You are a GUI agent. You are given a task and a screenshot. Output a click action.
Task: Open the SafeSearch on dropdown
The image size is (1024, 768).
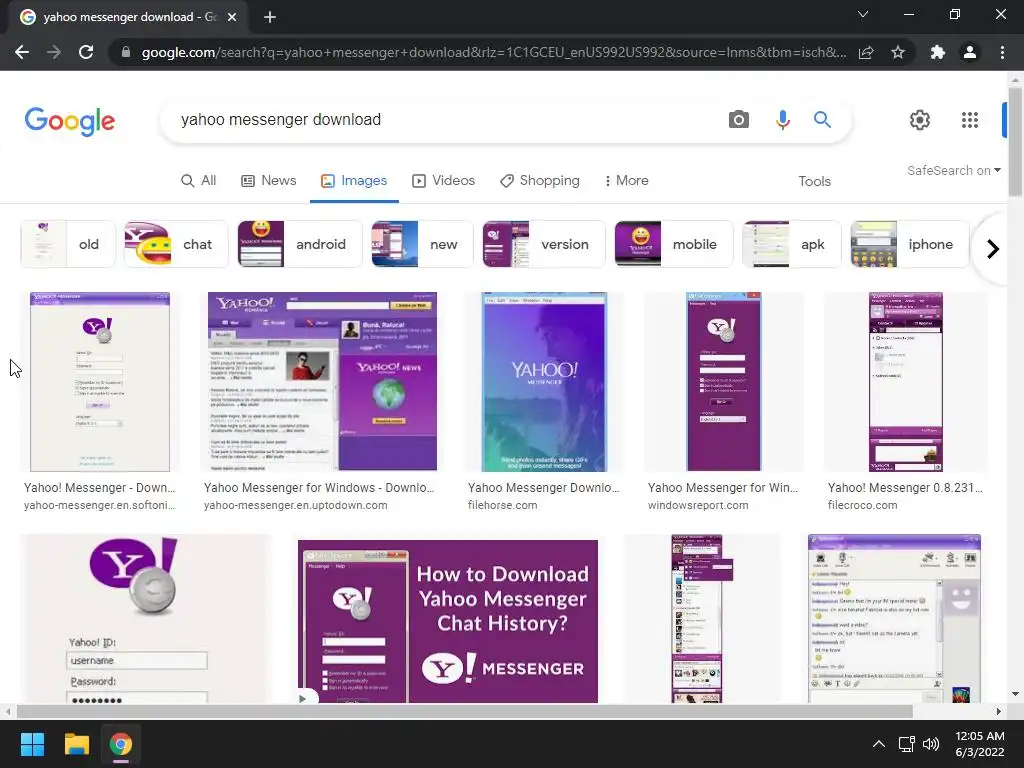(953, 170)
